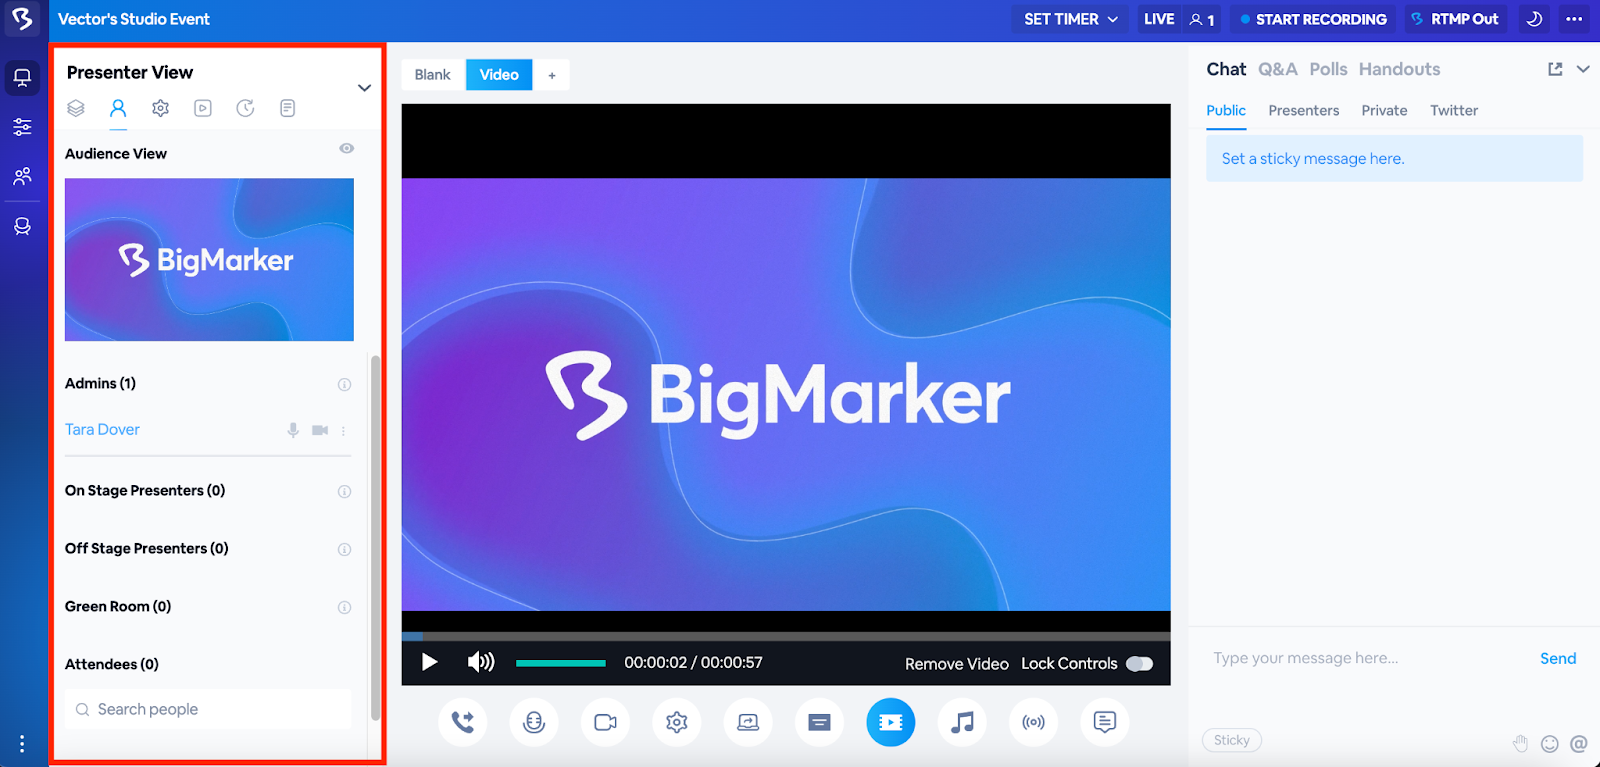This screenshot has height=767, width=1600.
Task: Click the video progress bar
Action: 786,636
